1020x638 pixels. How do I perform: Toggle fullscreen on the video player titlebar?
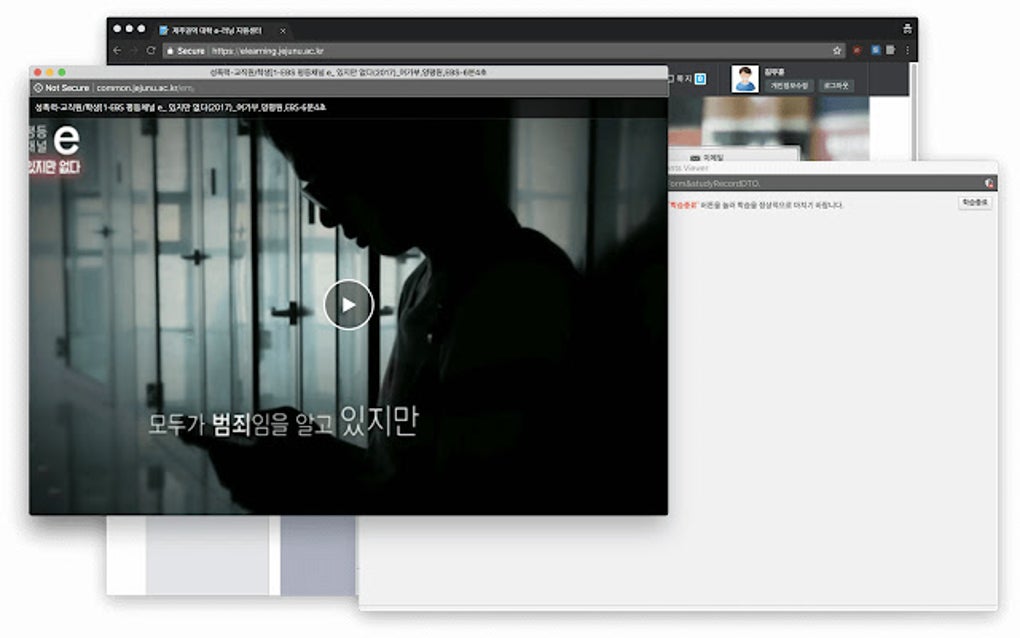pos(59,72)
